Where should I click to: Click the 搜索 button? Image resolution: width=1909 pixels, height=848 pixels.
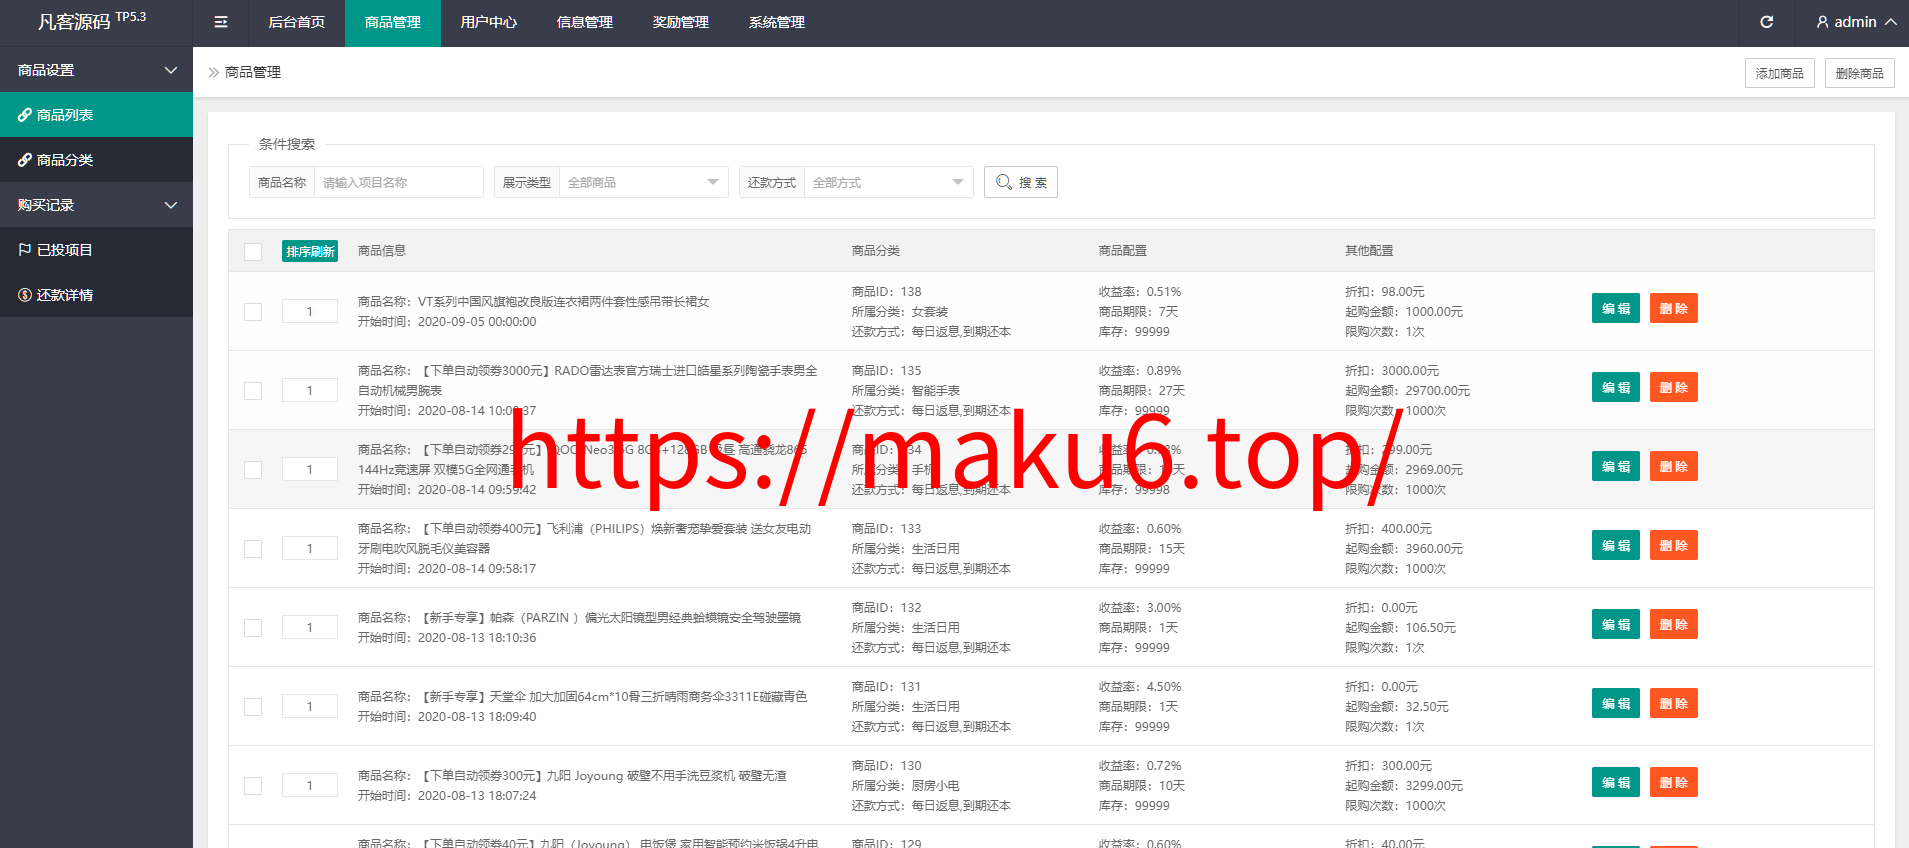[1021, 182]
